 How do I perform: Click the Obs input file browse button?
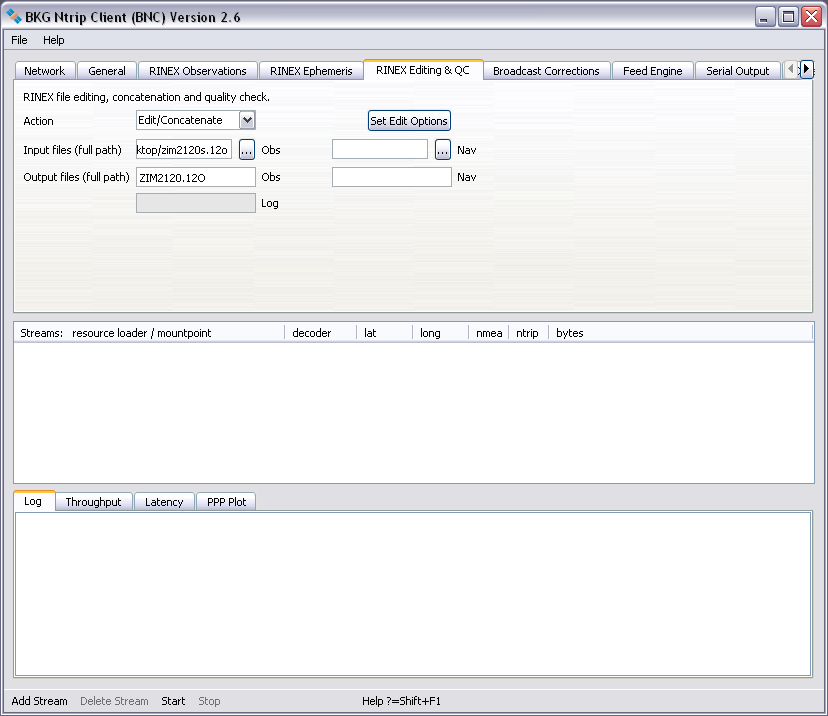(x=247, y=150)
